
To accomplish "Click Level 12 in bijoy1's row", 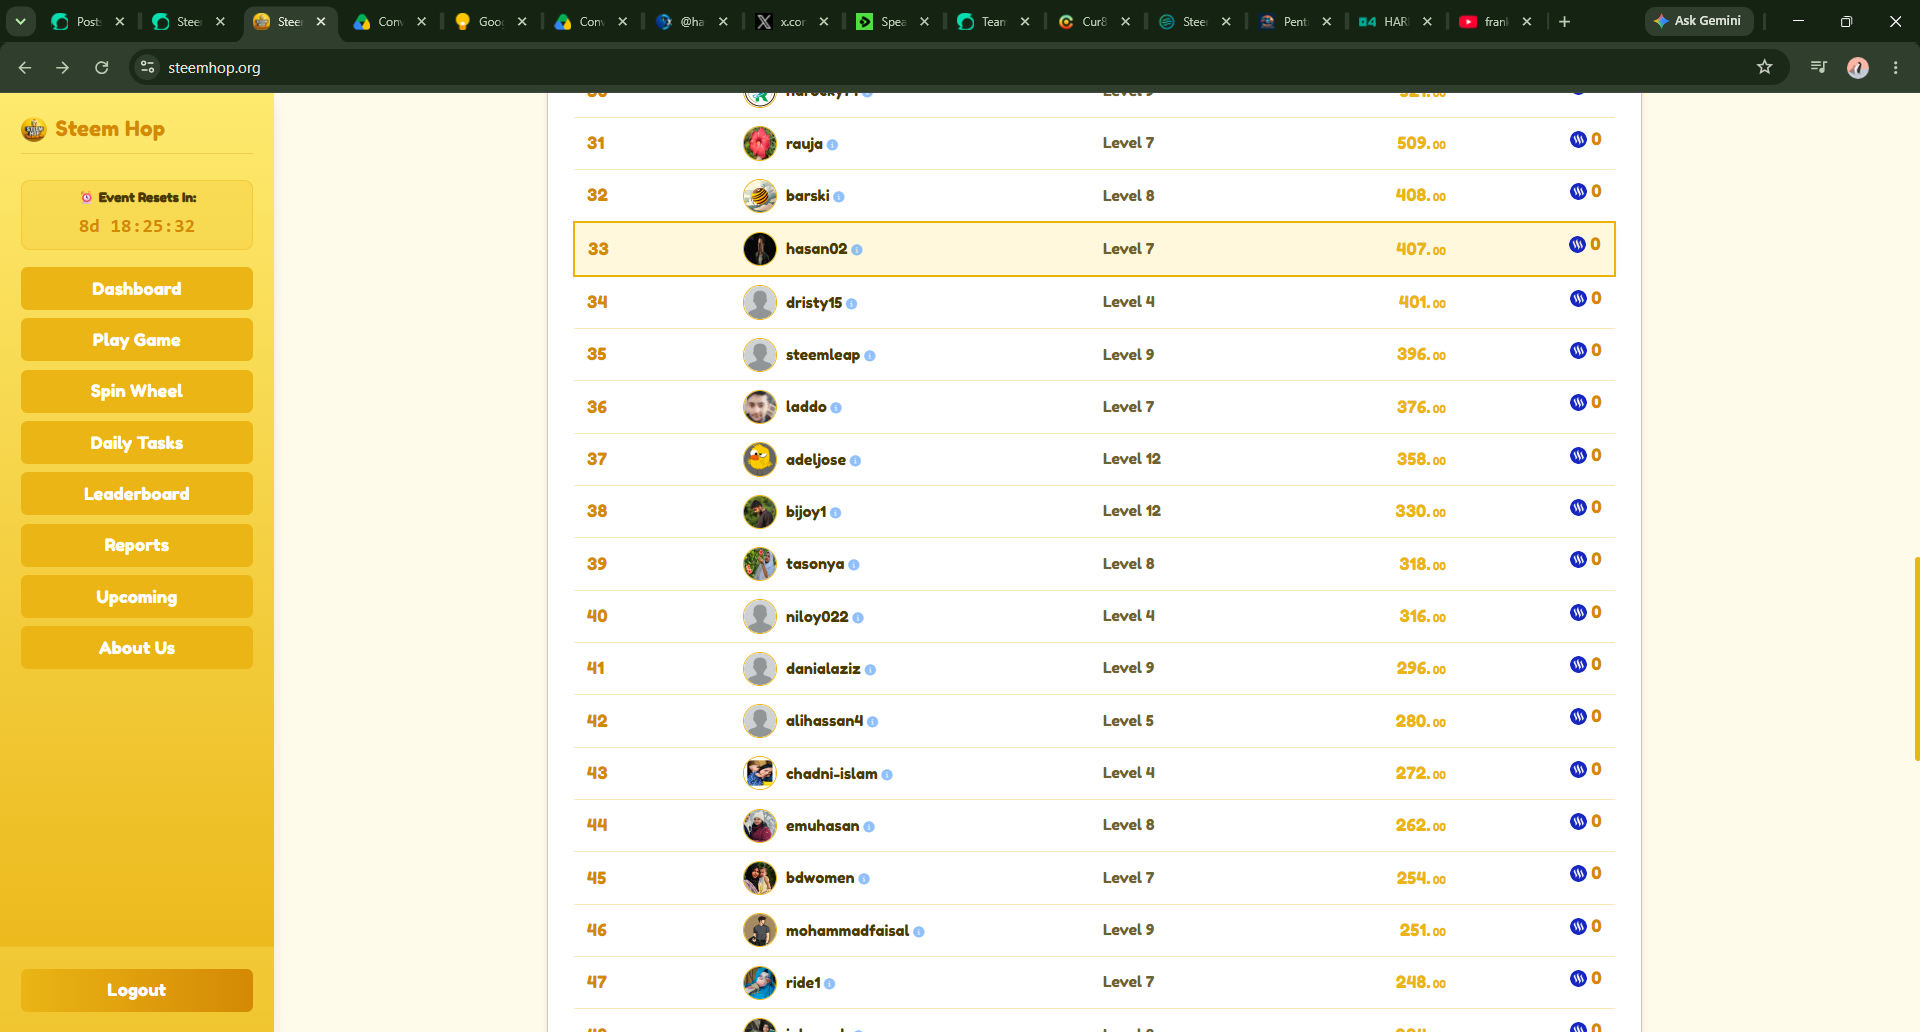I will pyautogui.click(x=1132, y=511).
